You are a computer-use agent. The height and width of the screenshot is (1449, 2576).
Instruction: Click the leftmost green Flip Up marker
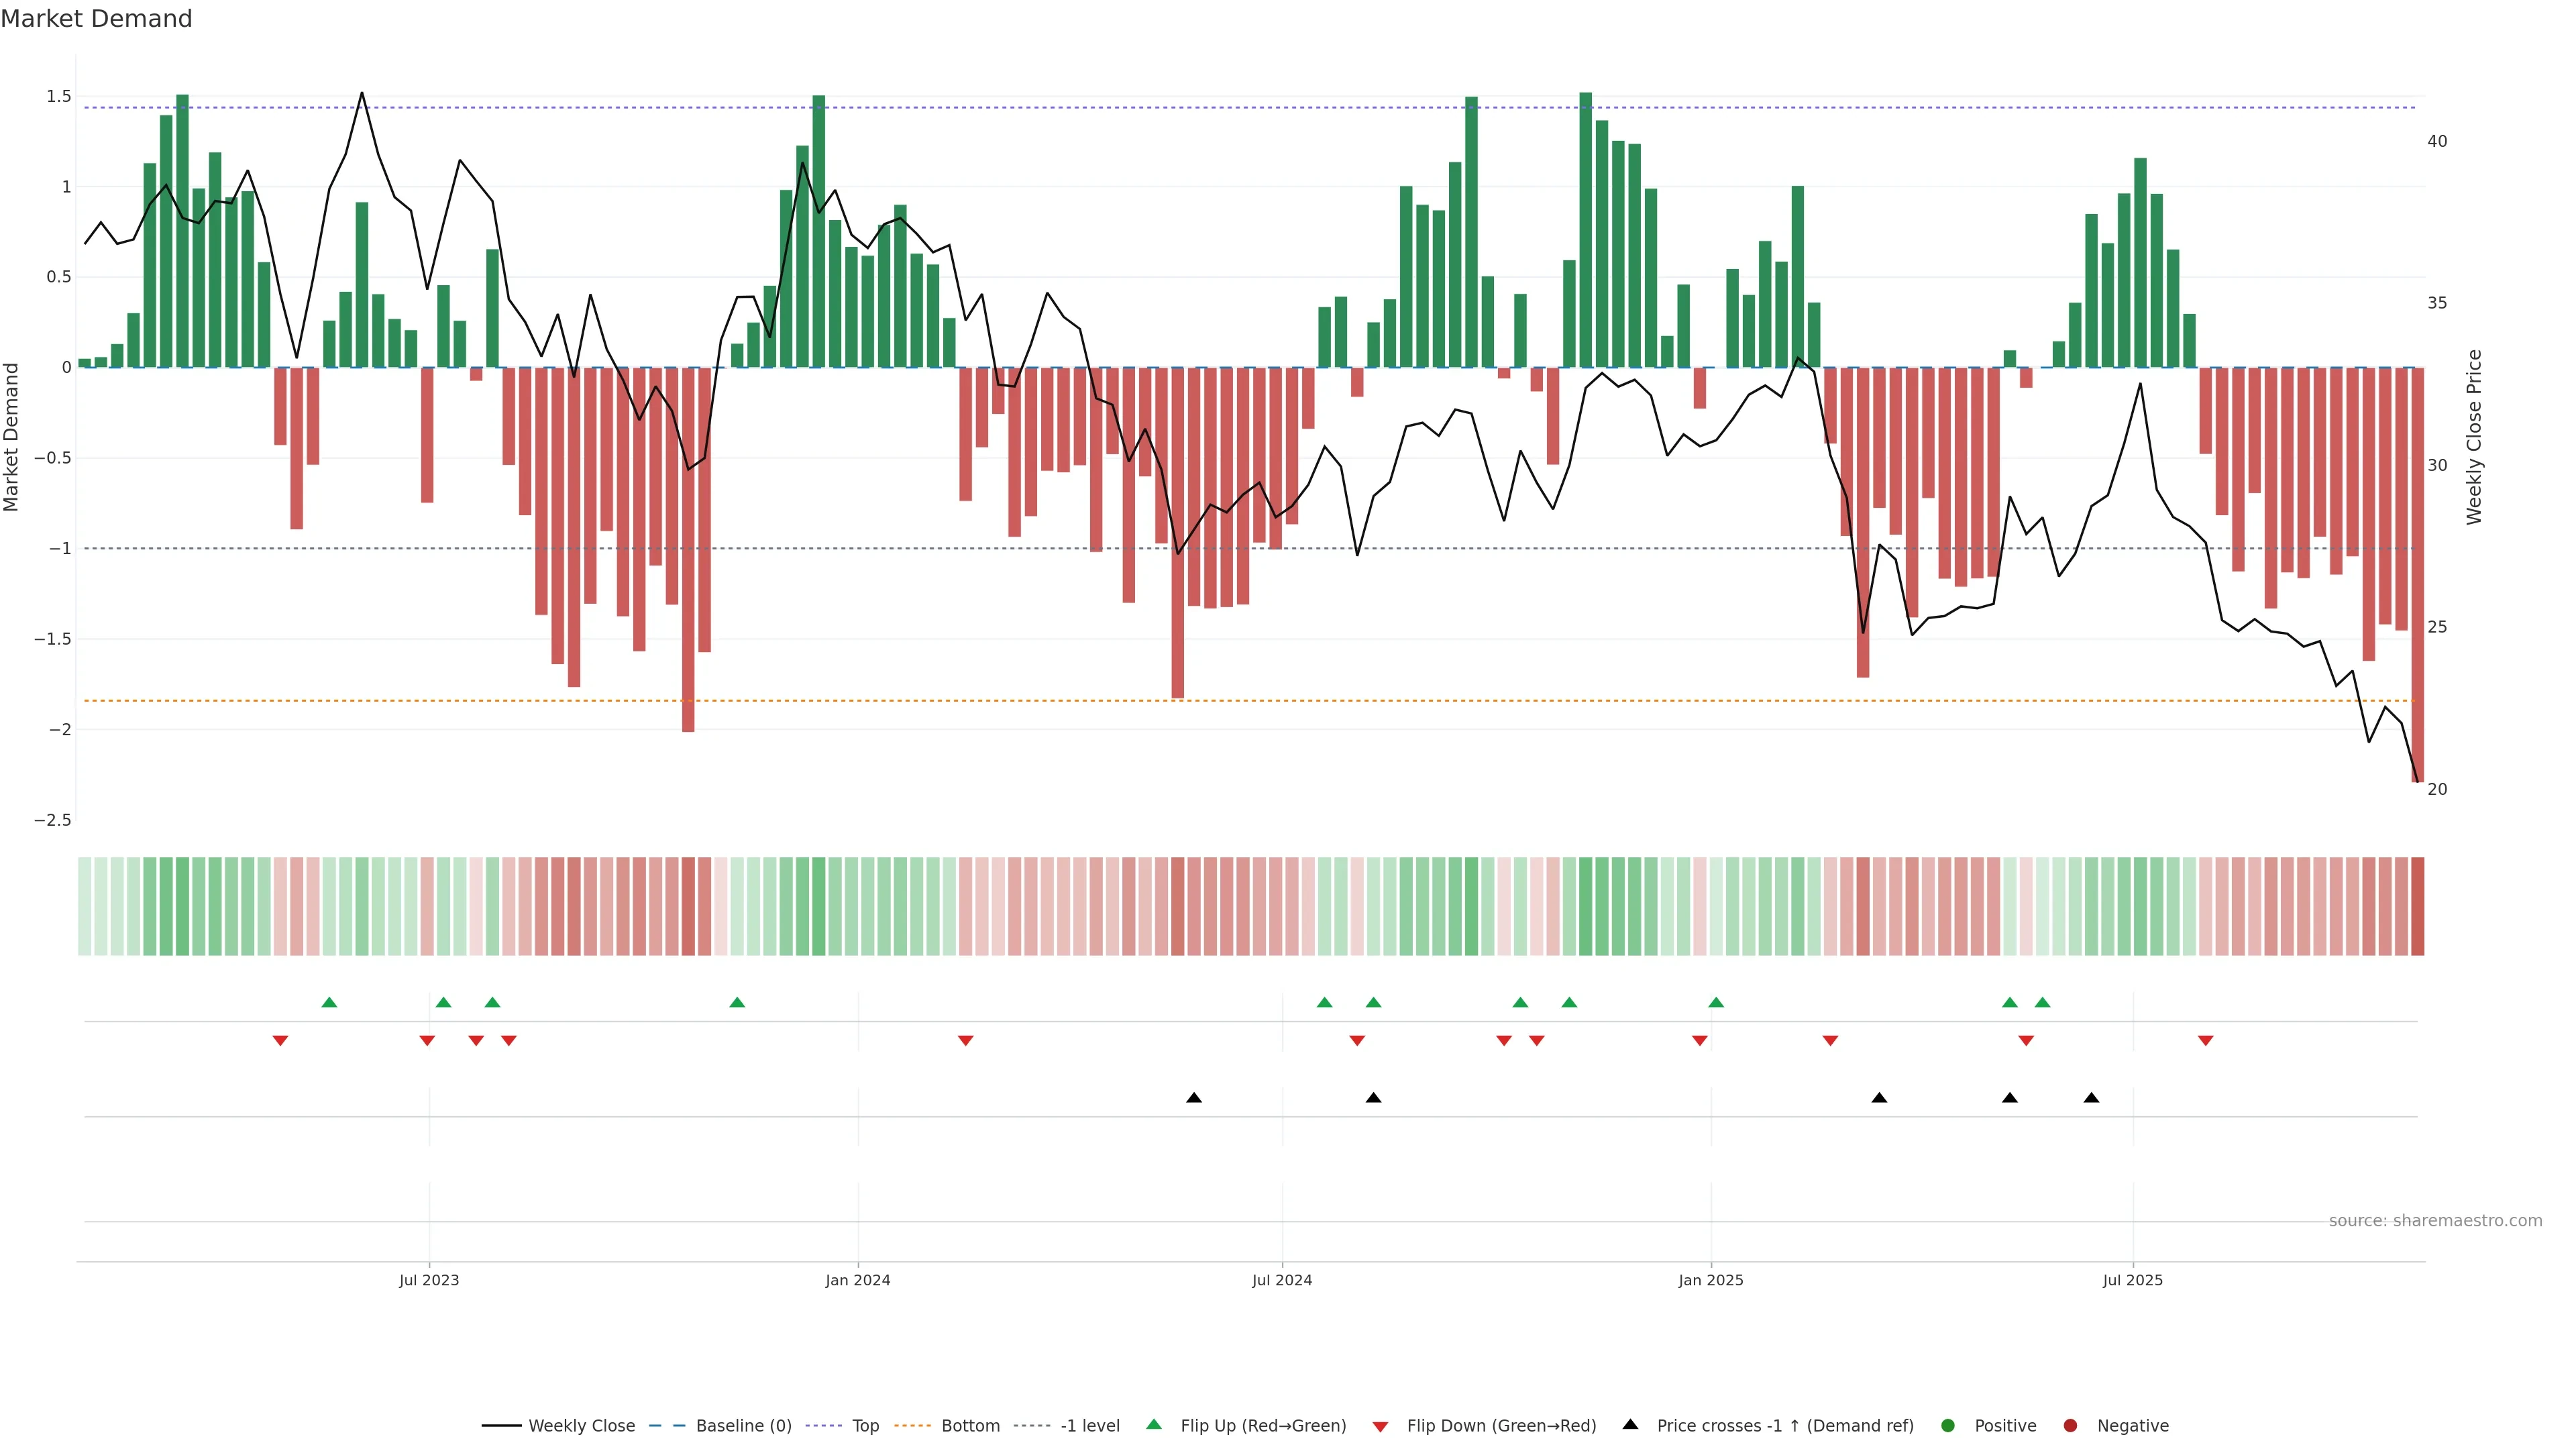coord(329,1002)
